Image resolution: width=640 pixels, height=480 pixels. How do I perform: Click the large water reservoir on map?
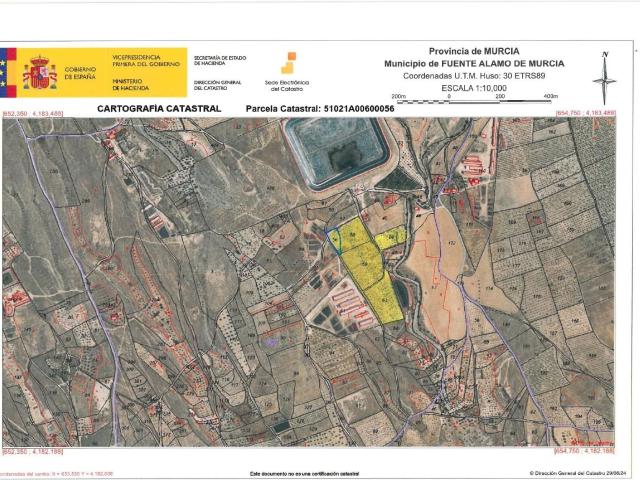click(337, 151)
